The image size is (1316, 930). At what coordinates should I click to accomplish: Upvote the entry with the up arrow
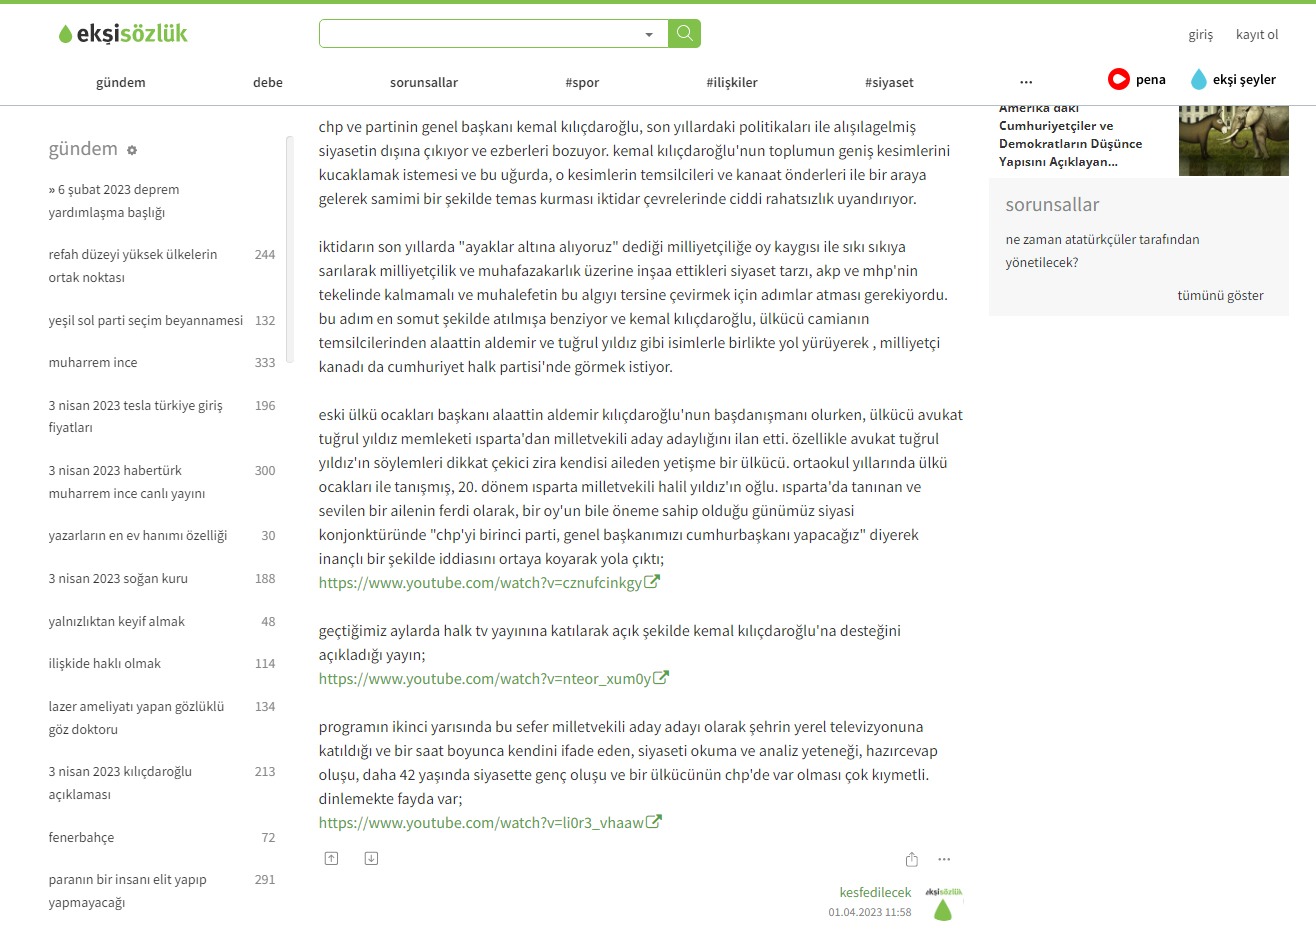coord(332,858)
